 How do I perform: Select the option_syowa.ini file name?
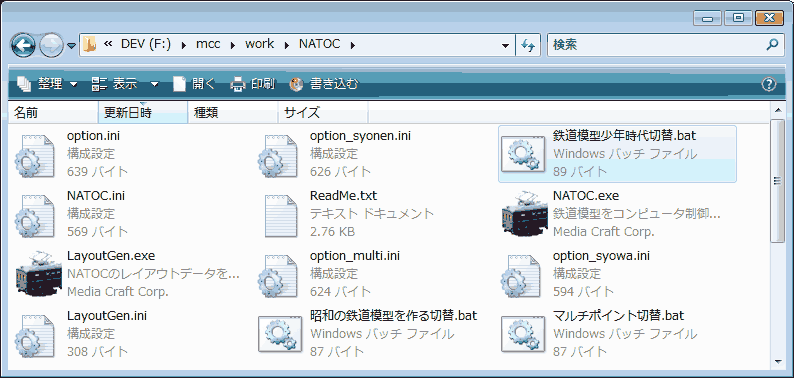click(x=601, y=256)
